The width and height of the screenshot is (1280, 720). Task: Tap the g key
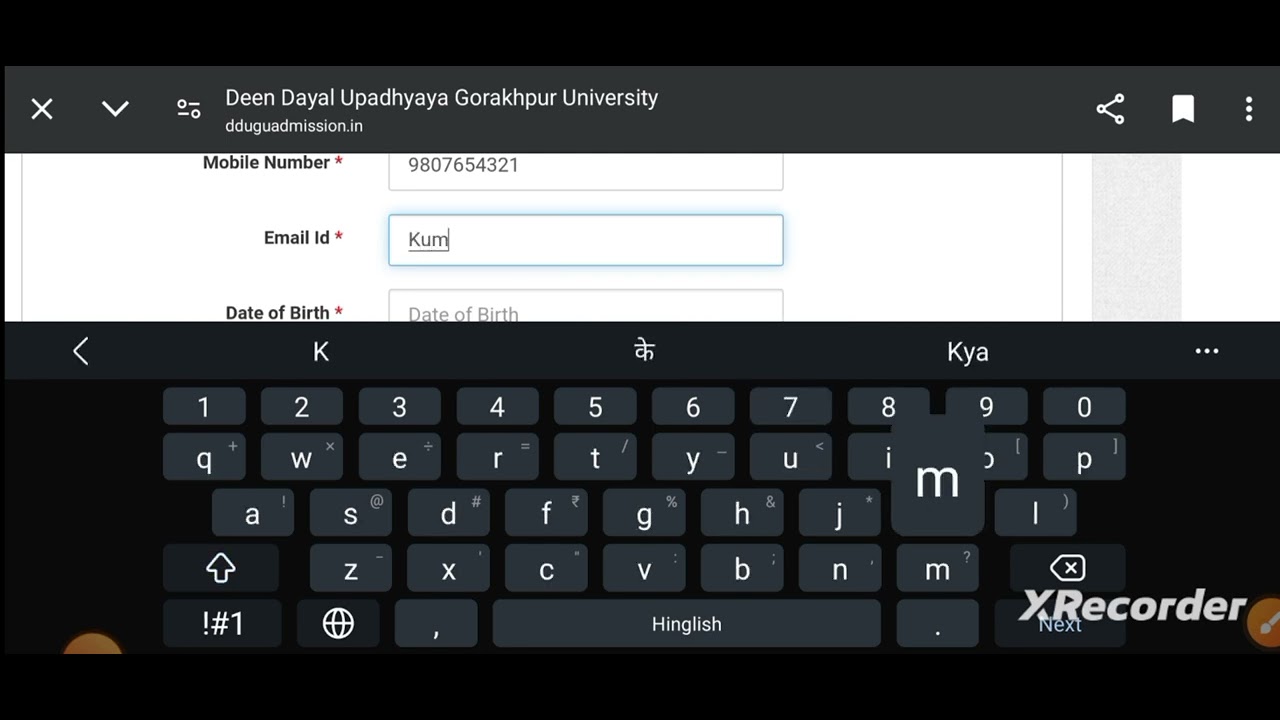click(644, 514)
